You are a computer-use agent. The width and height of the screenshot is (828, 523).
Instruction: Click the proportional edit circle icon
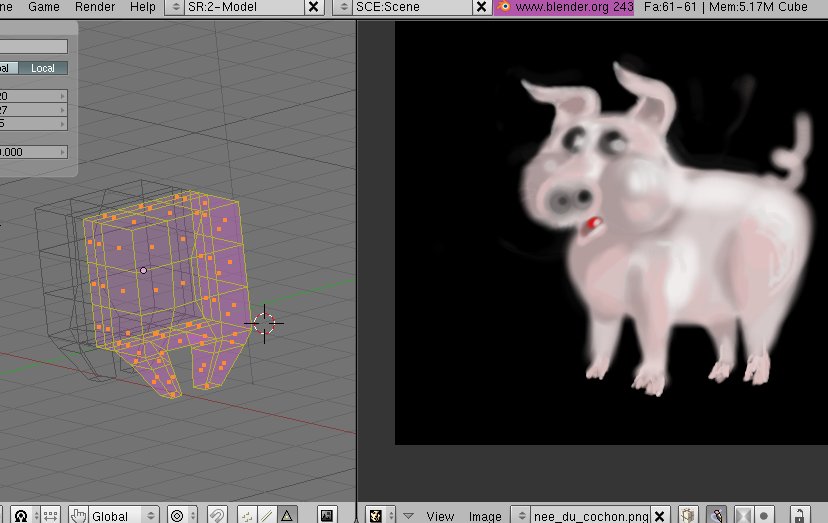[x=177, y=515]
